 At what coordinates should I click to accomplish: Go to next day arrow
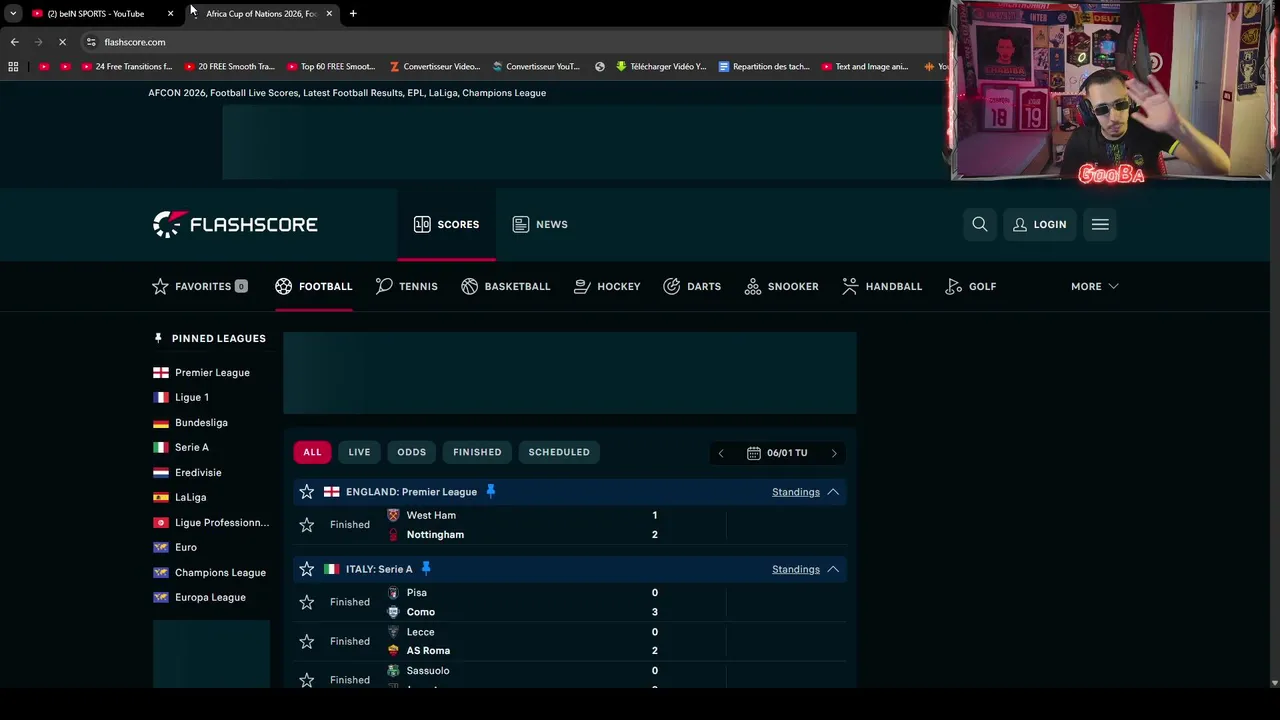coord(834,453)
